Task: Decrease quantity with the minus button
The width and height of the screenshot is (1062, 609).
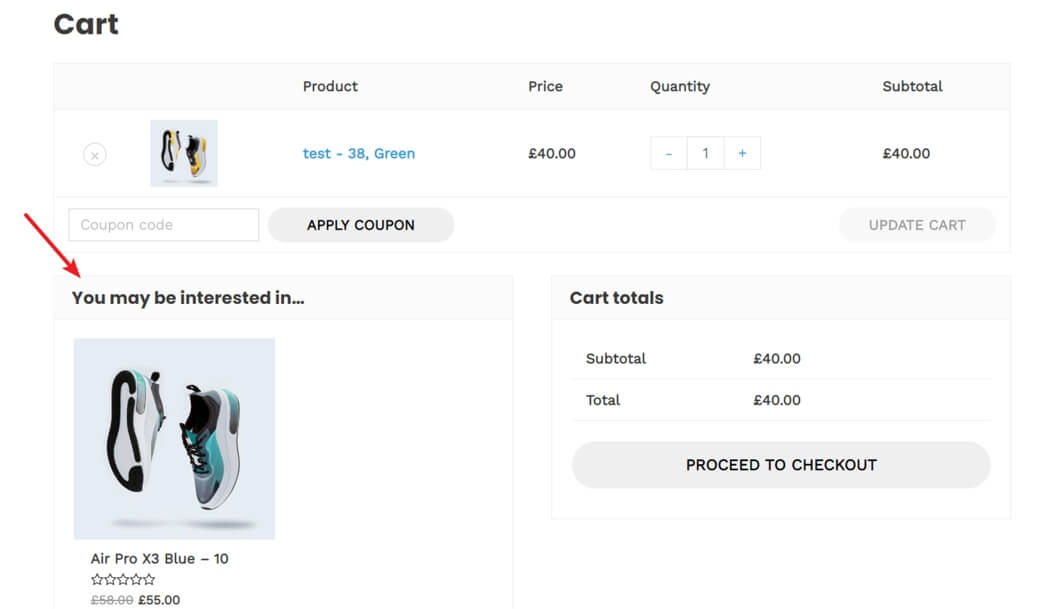Action: coord(668,153)
